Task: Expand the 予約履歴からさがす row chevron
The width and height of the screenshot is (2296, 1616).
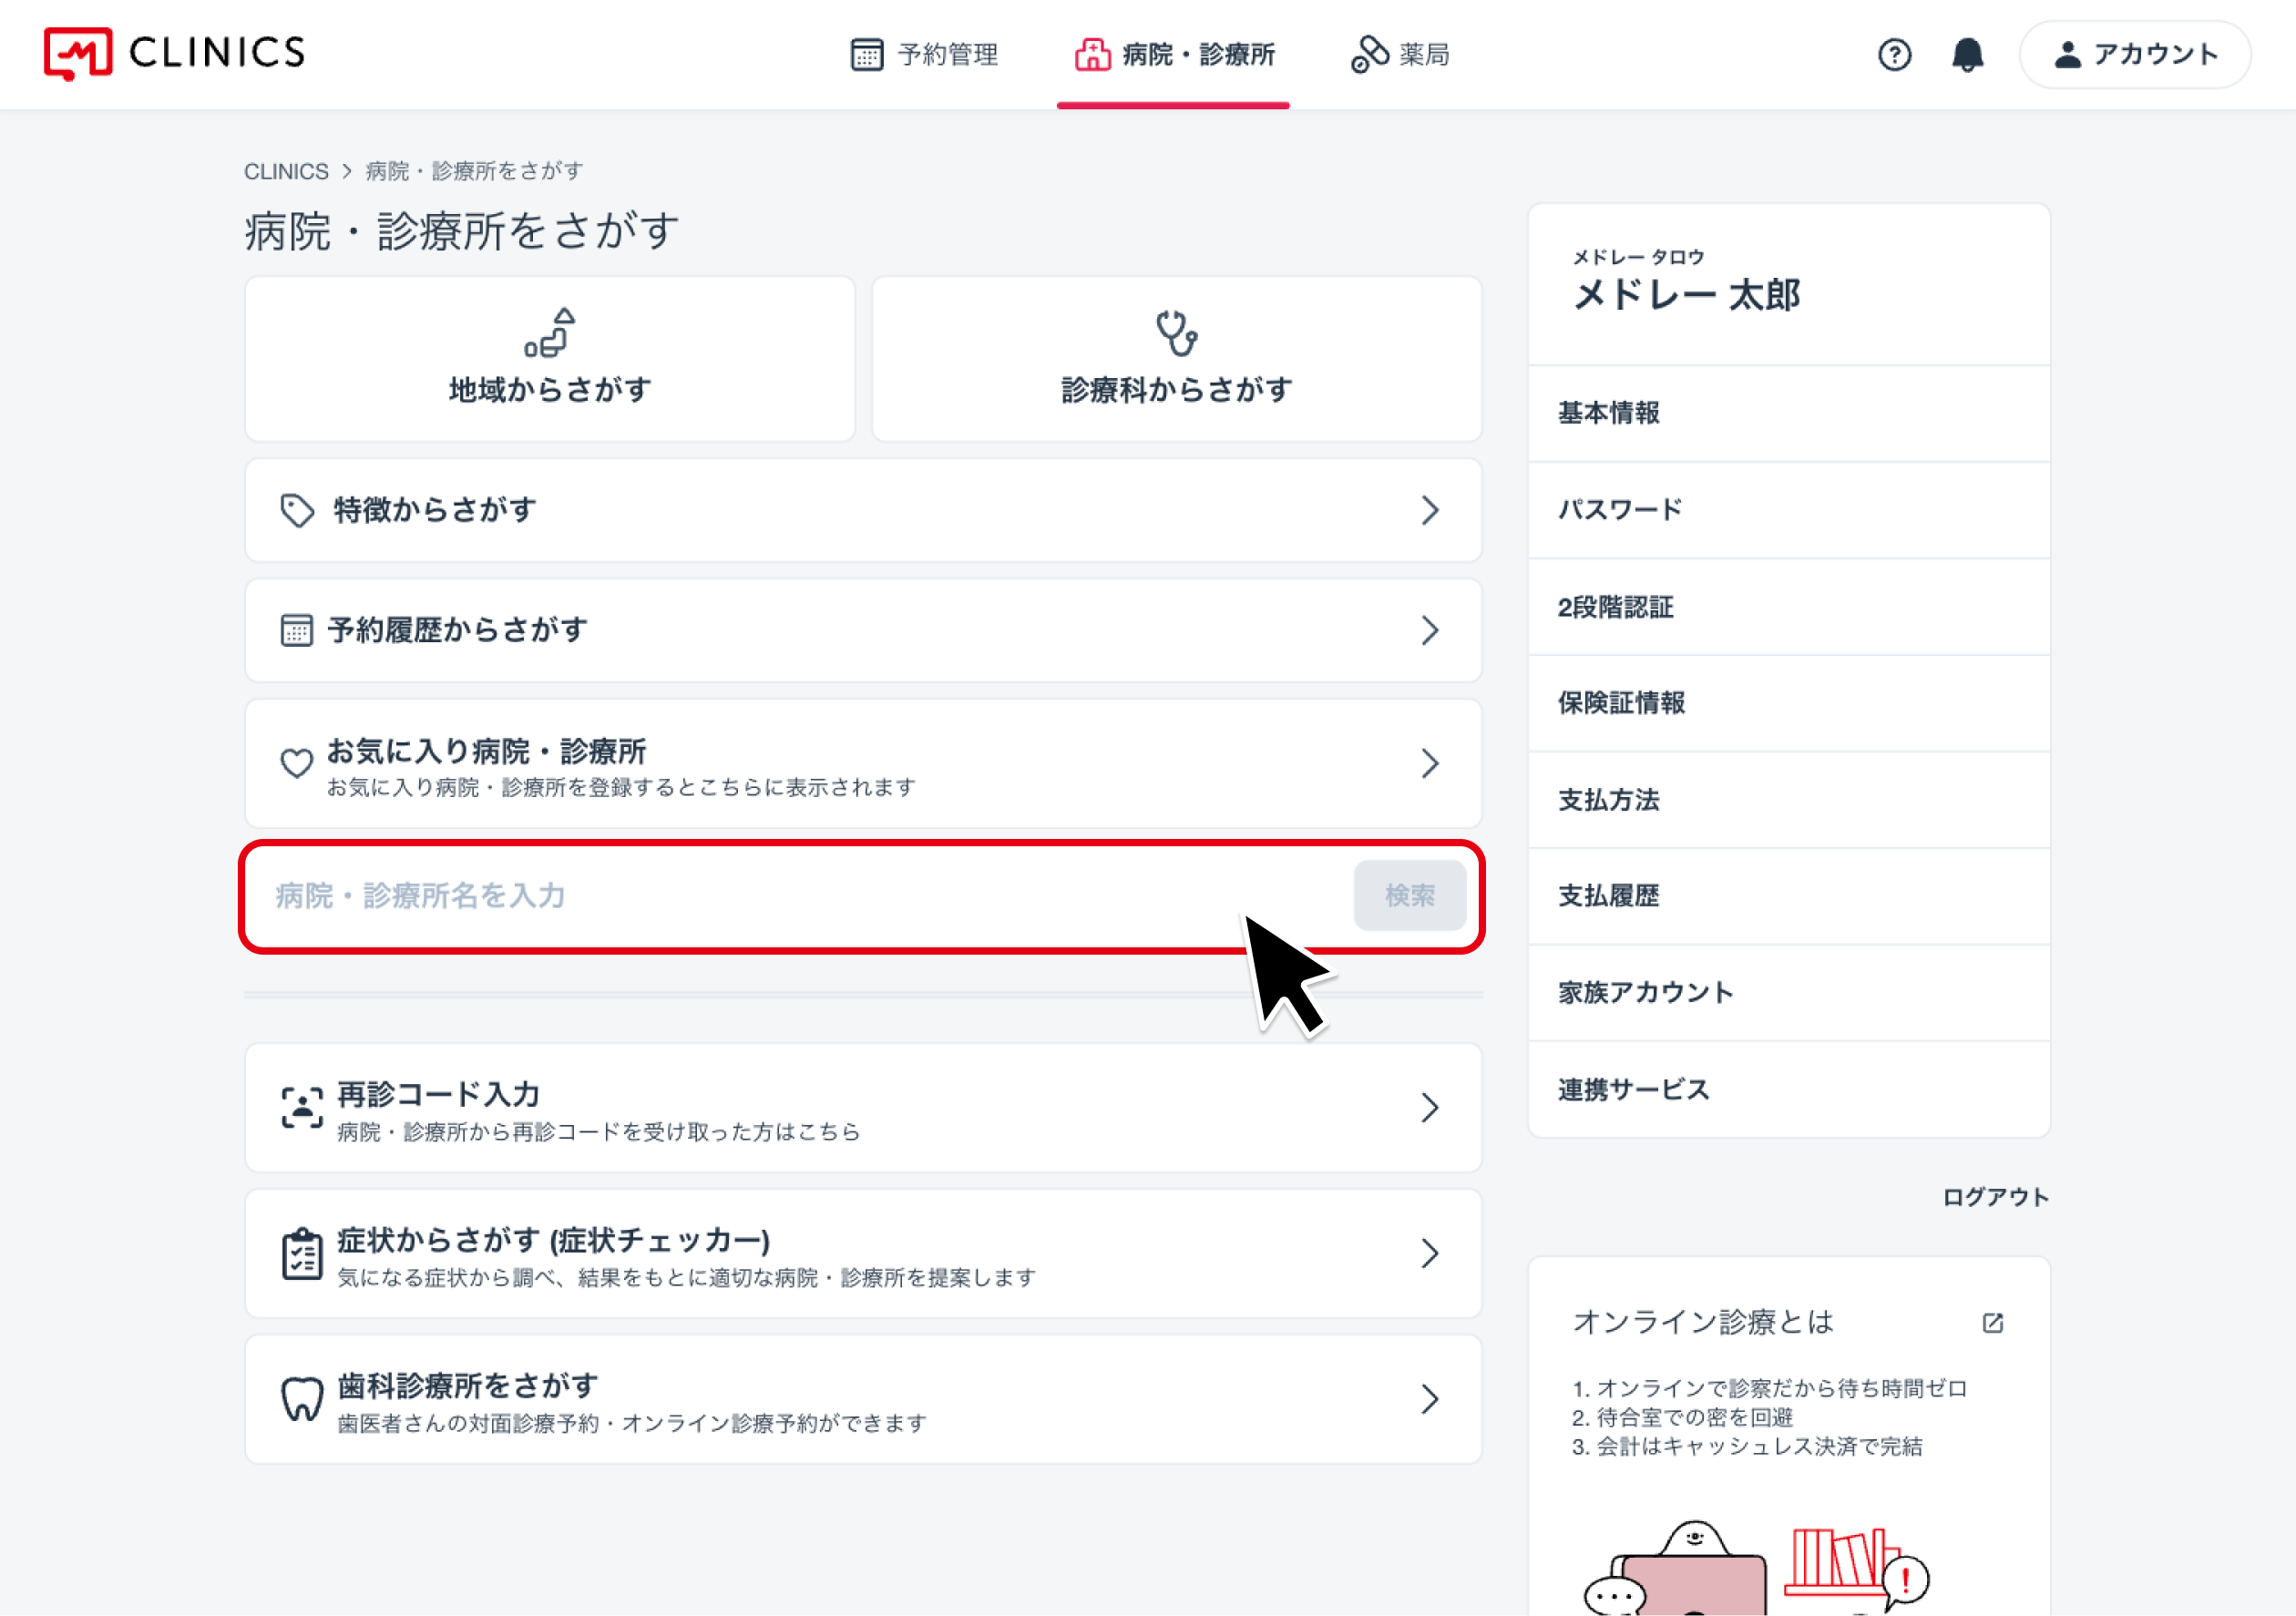Action: (1430, 630)
